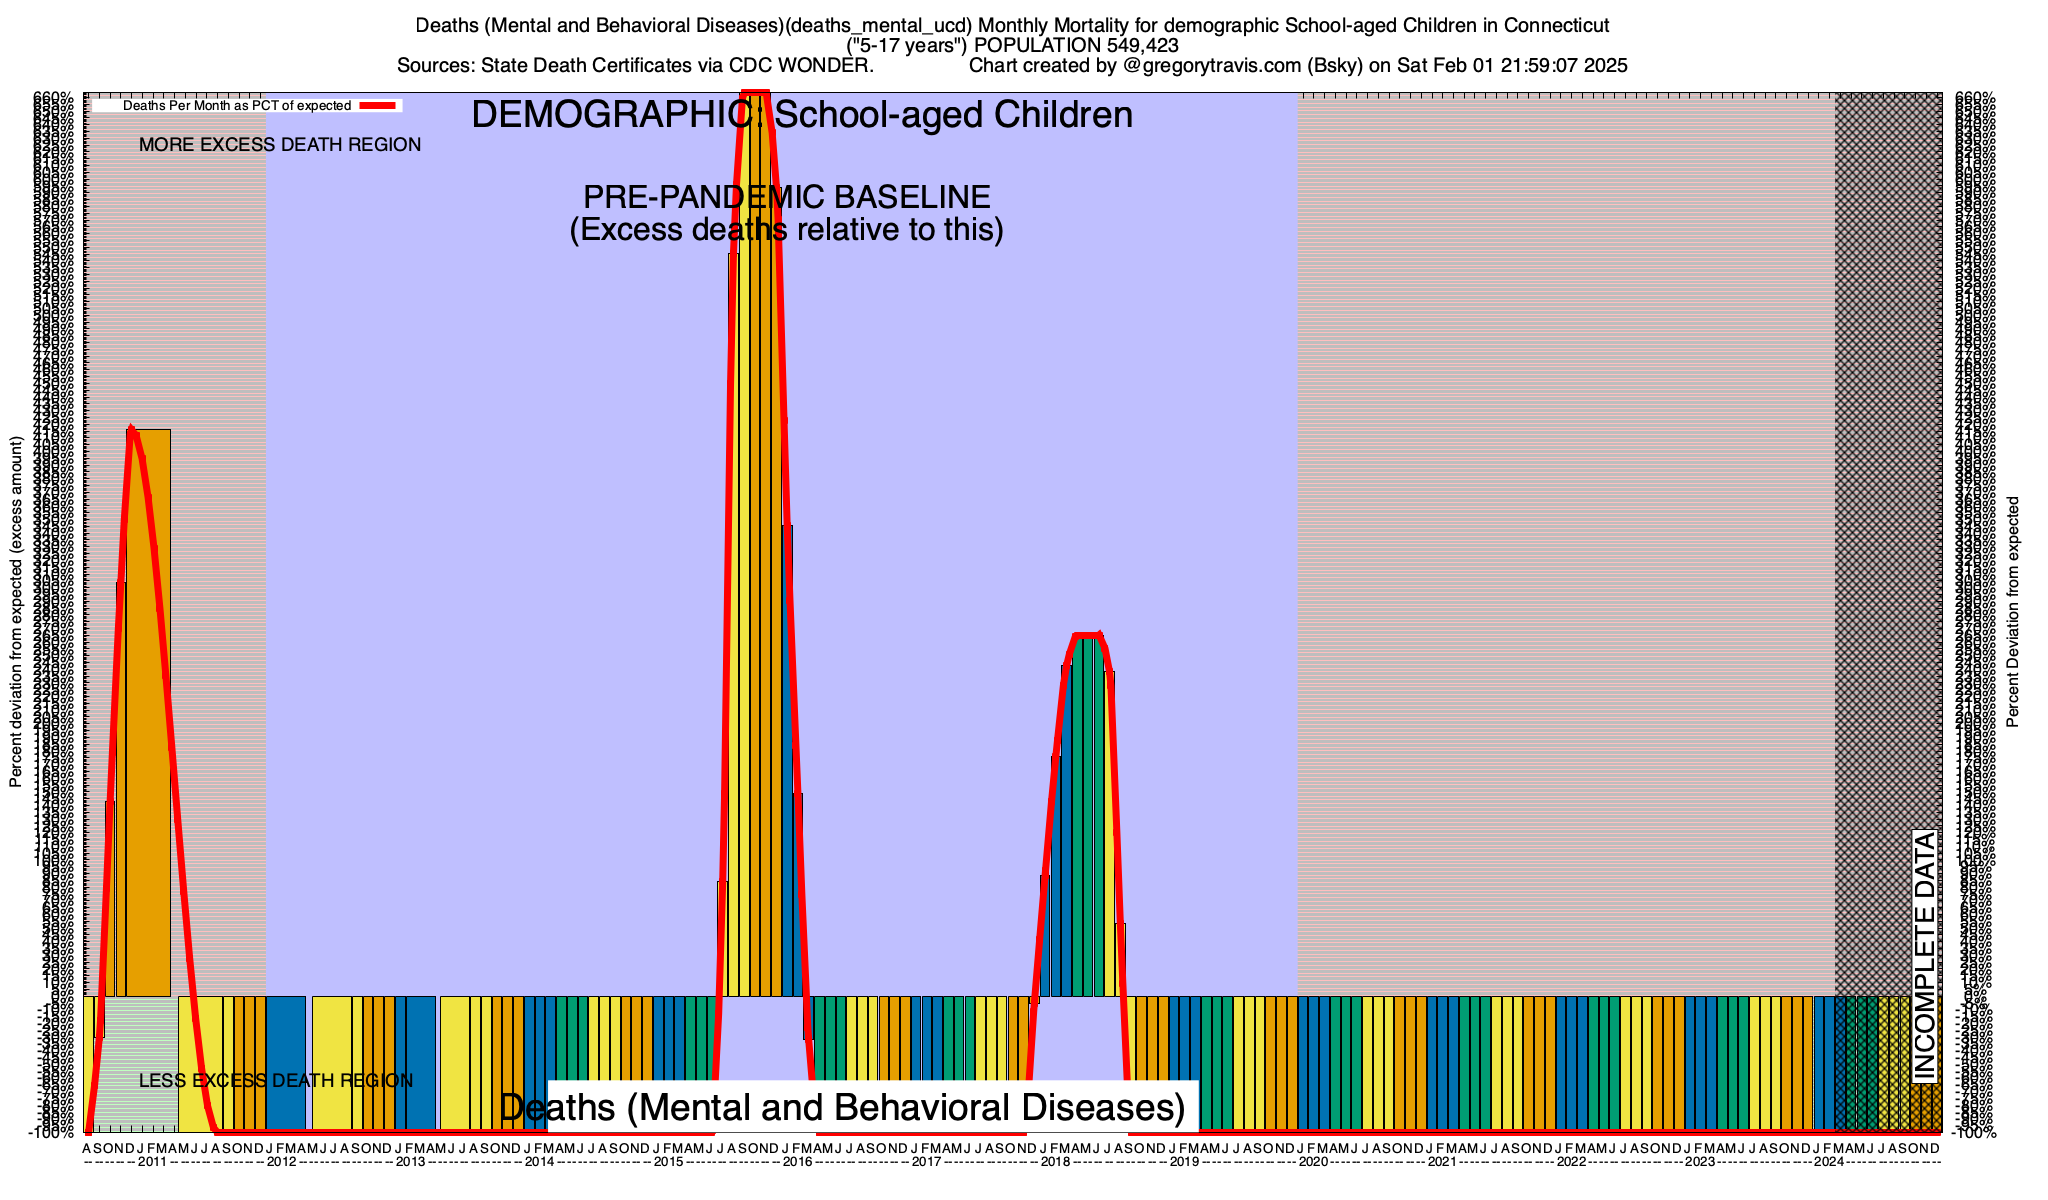The width and height of the screenshot is (2048, 1200).
Task: Click the right axis title 'Percent Deviation from expected'
Action: pyautogui.click(x=2013, y=612)
